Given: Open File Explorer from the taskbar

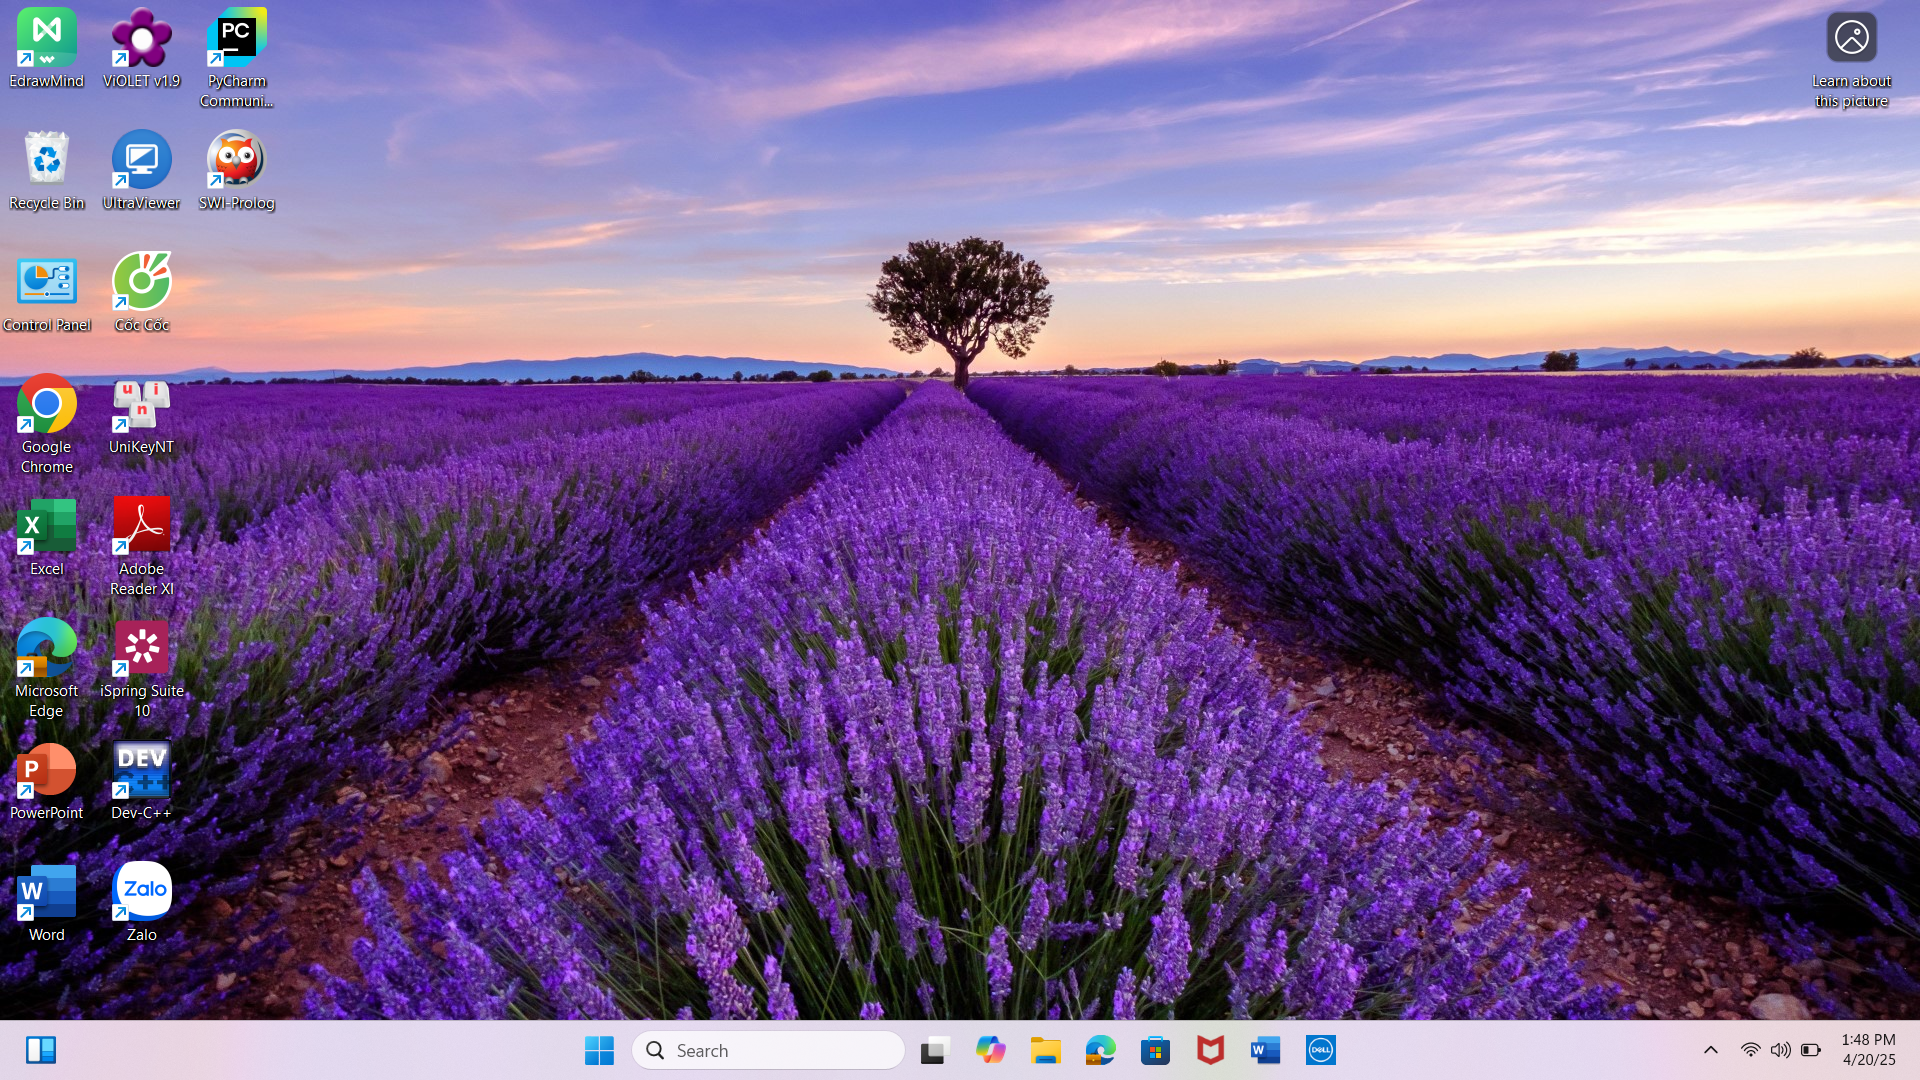Looking at the screenshot, I should [x=1046, y=1050].
